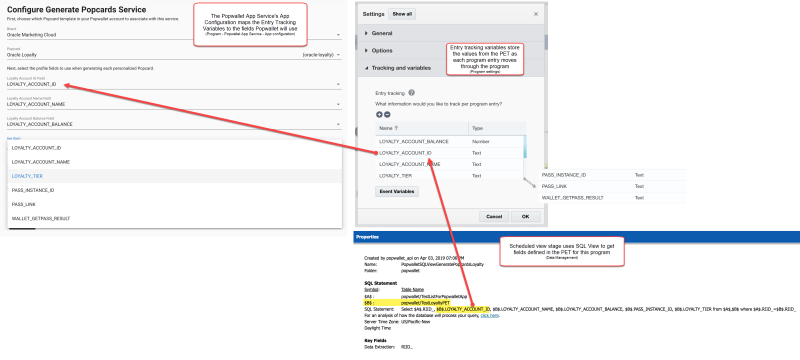Click the Event Variables button

tap(397, 192)
